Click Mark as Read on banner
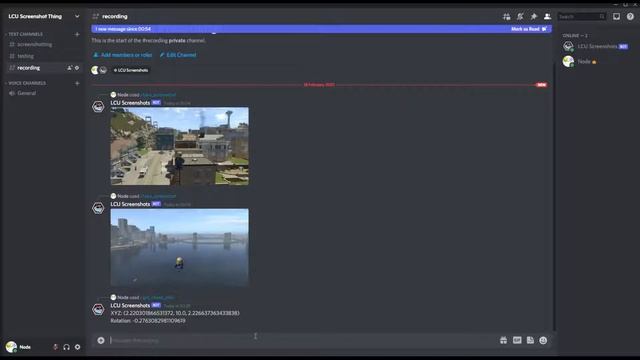 click(x=529, y=29)
